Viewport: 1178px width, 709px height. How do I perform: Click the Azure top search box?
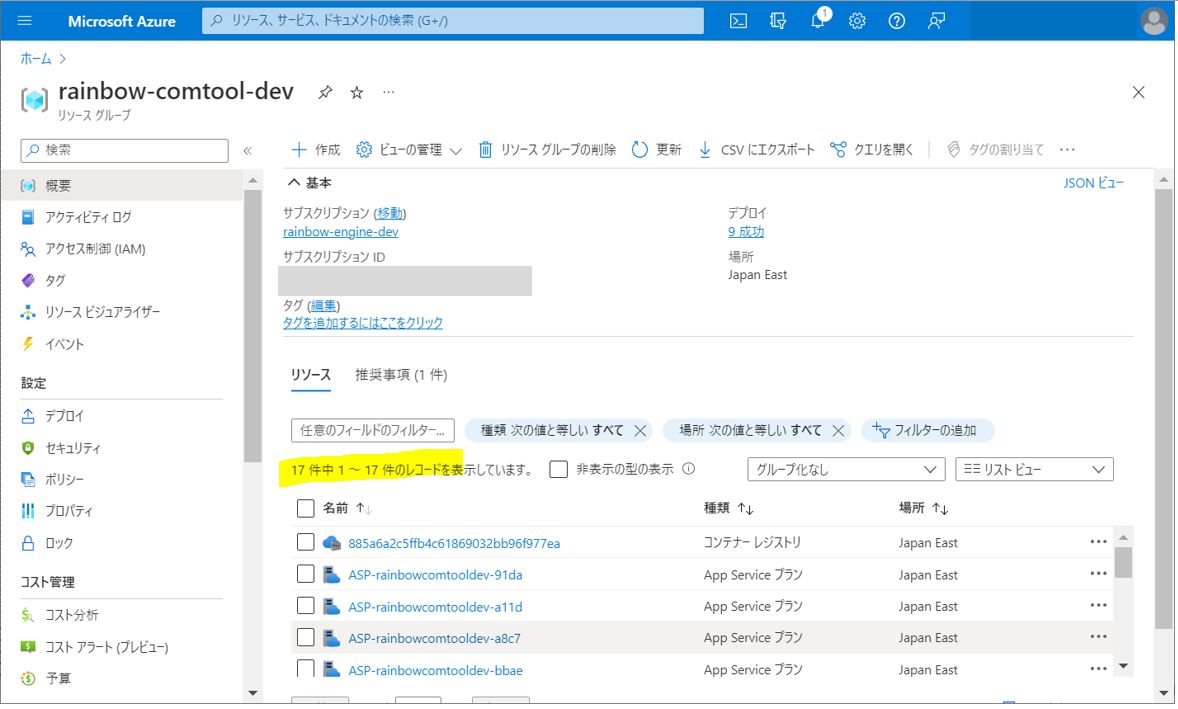[452, 21]
